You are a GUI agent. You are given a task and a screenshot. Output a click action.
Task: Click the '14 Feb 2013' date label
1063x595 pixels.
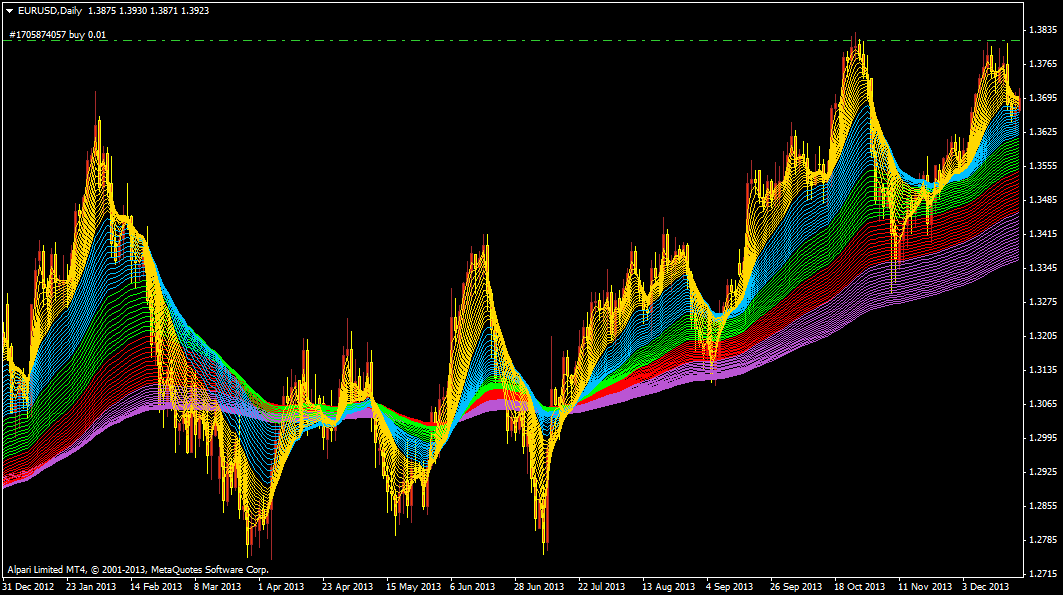(x=155, y=587)
